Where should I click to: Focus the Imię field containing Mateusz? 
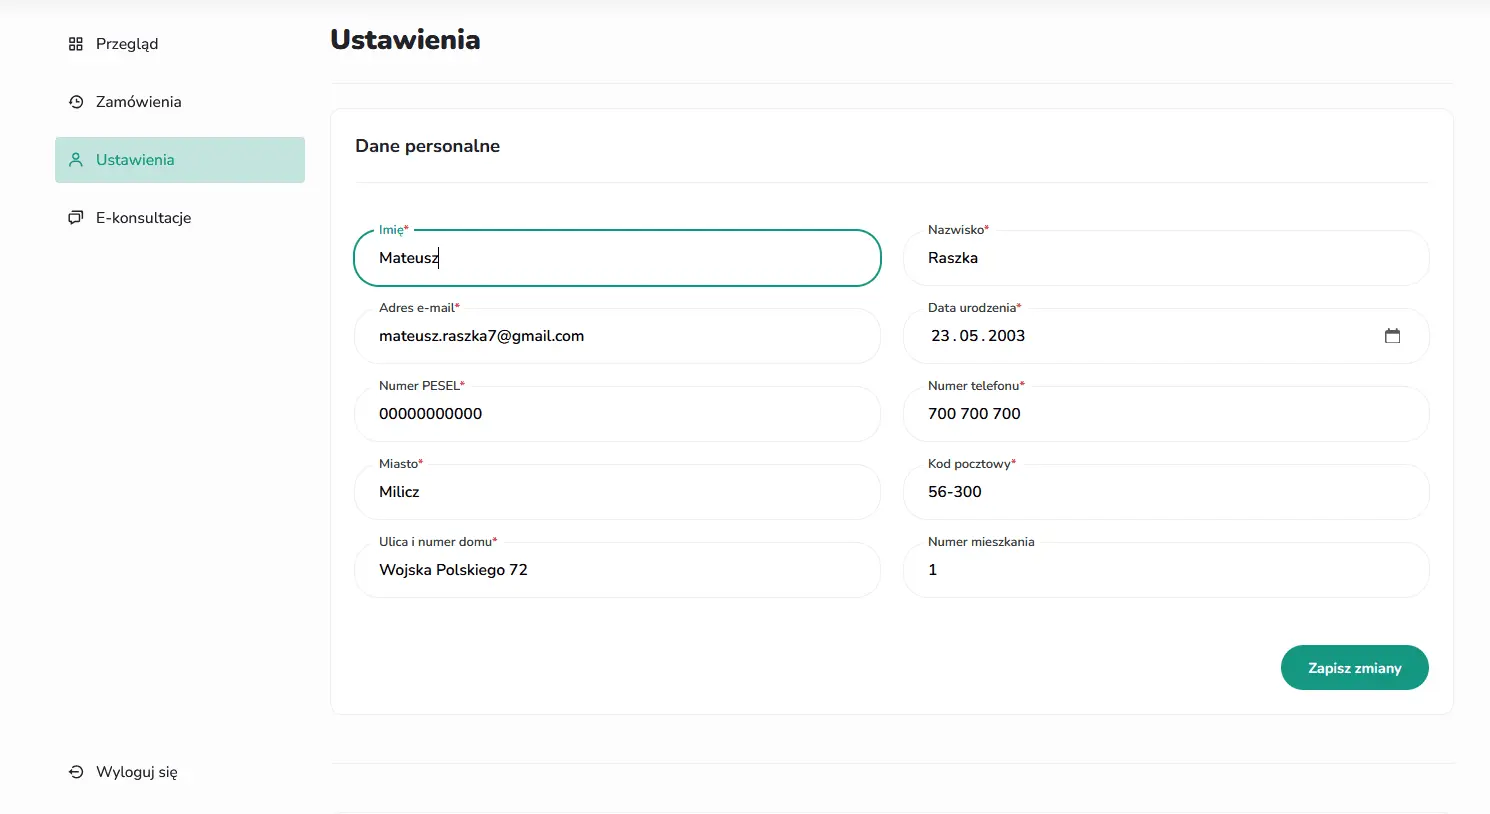coord(617,258)
